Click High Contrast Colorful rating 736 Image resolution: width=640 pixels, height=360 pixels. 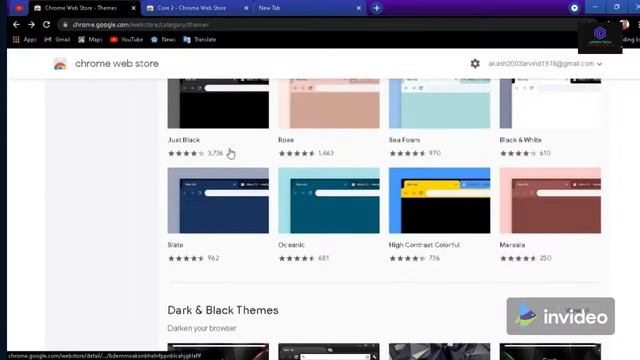coord(414,258)
